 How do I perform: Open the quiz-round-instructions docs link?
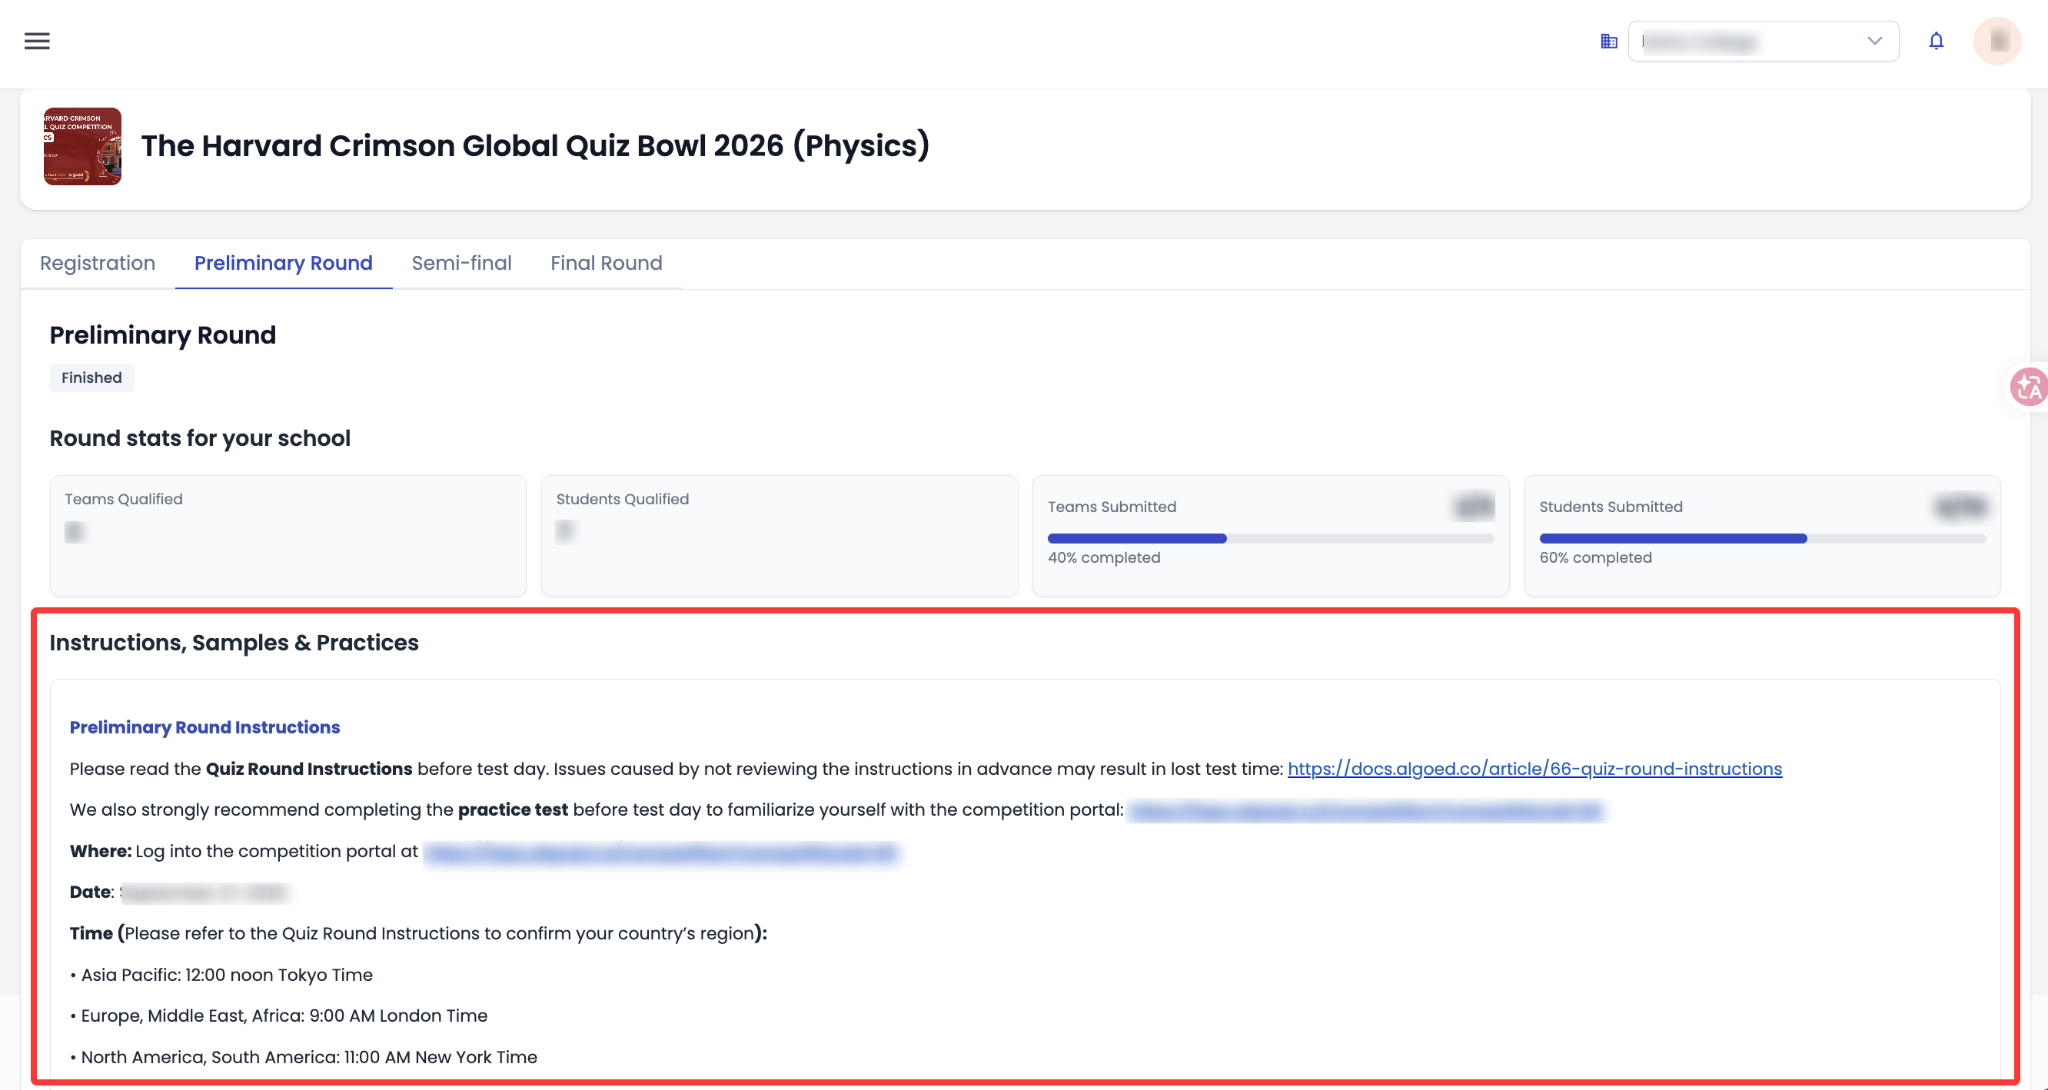pyautogui.click(x=1535, y=769)
